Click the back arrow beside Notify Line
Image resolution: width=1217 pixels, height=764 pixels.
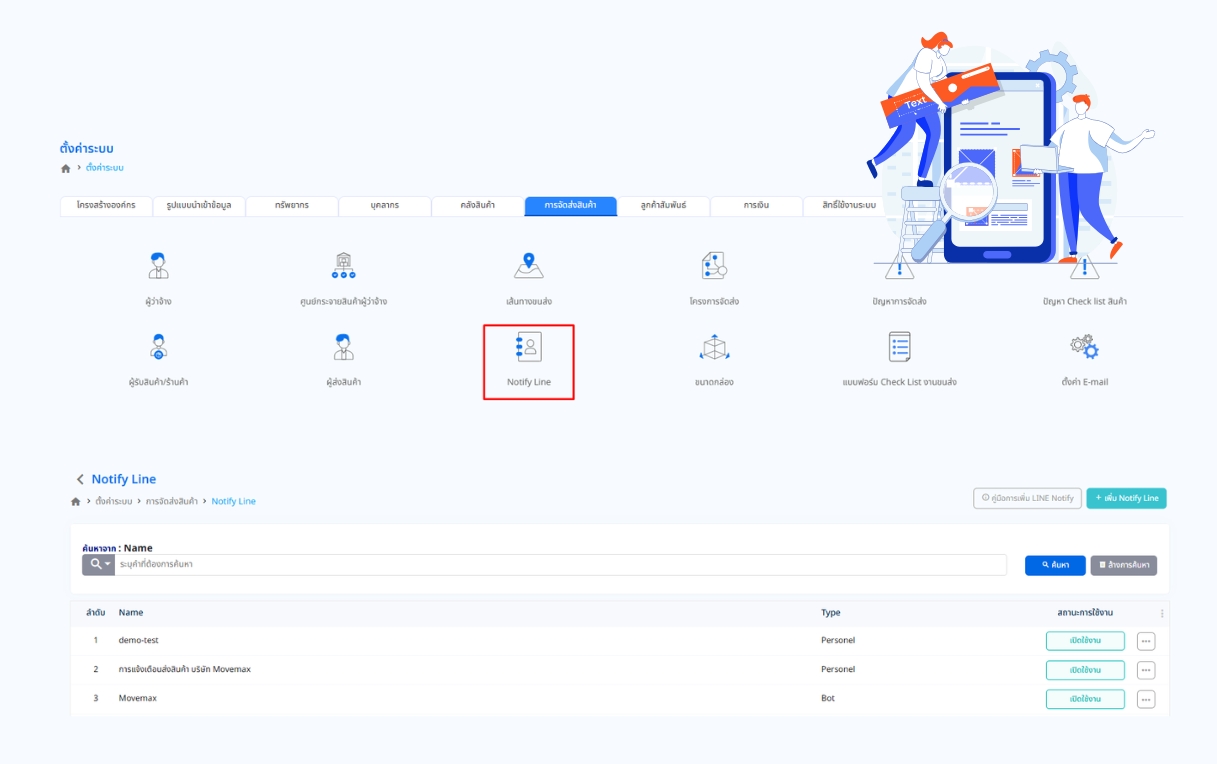[80, 480]
